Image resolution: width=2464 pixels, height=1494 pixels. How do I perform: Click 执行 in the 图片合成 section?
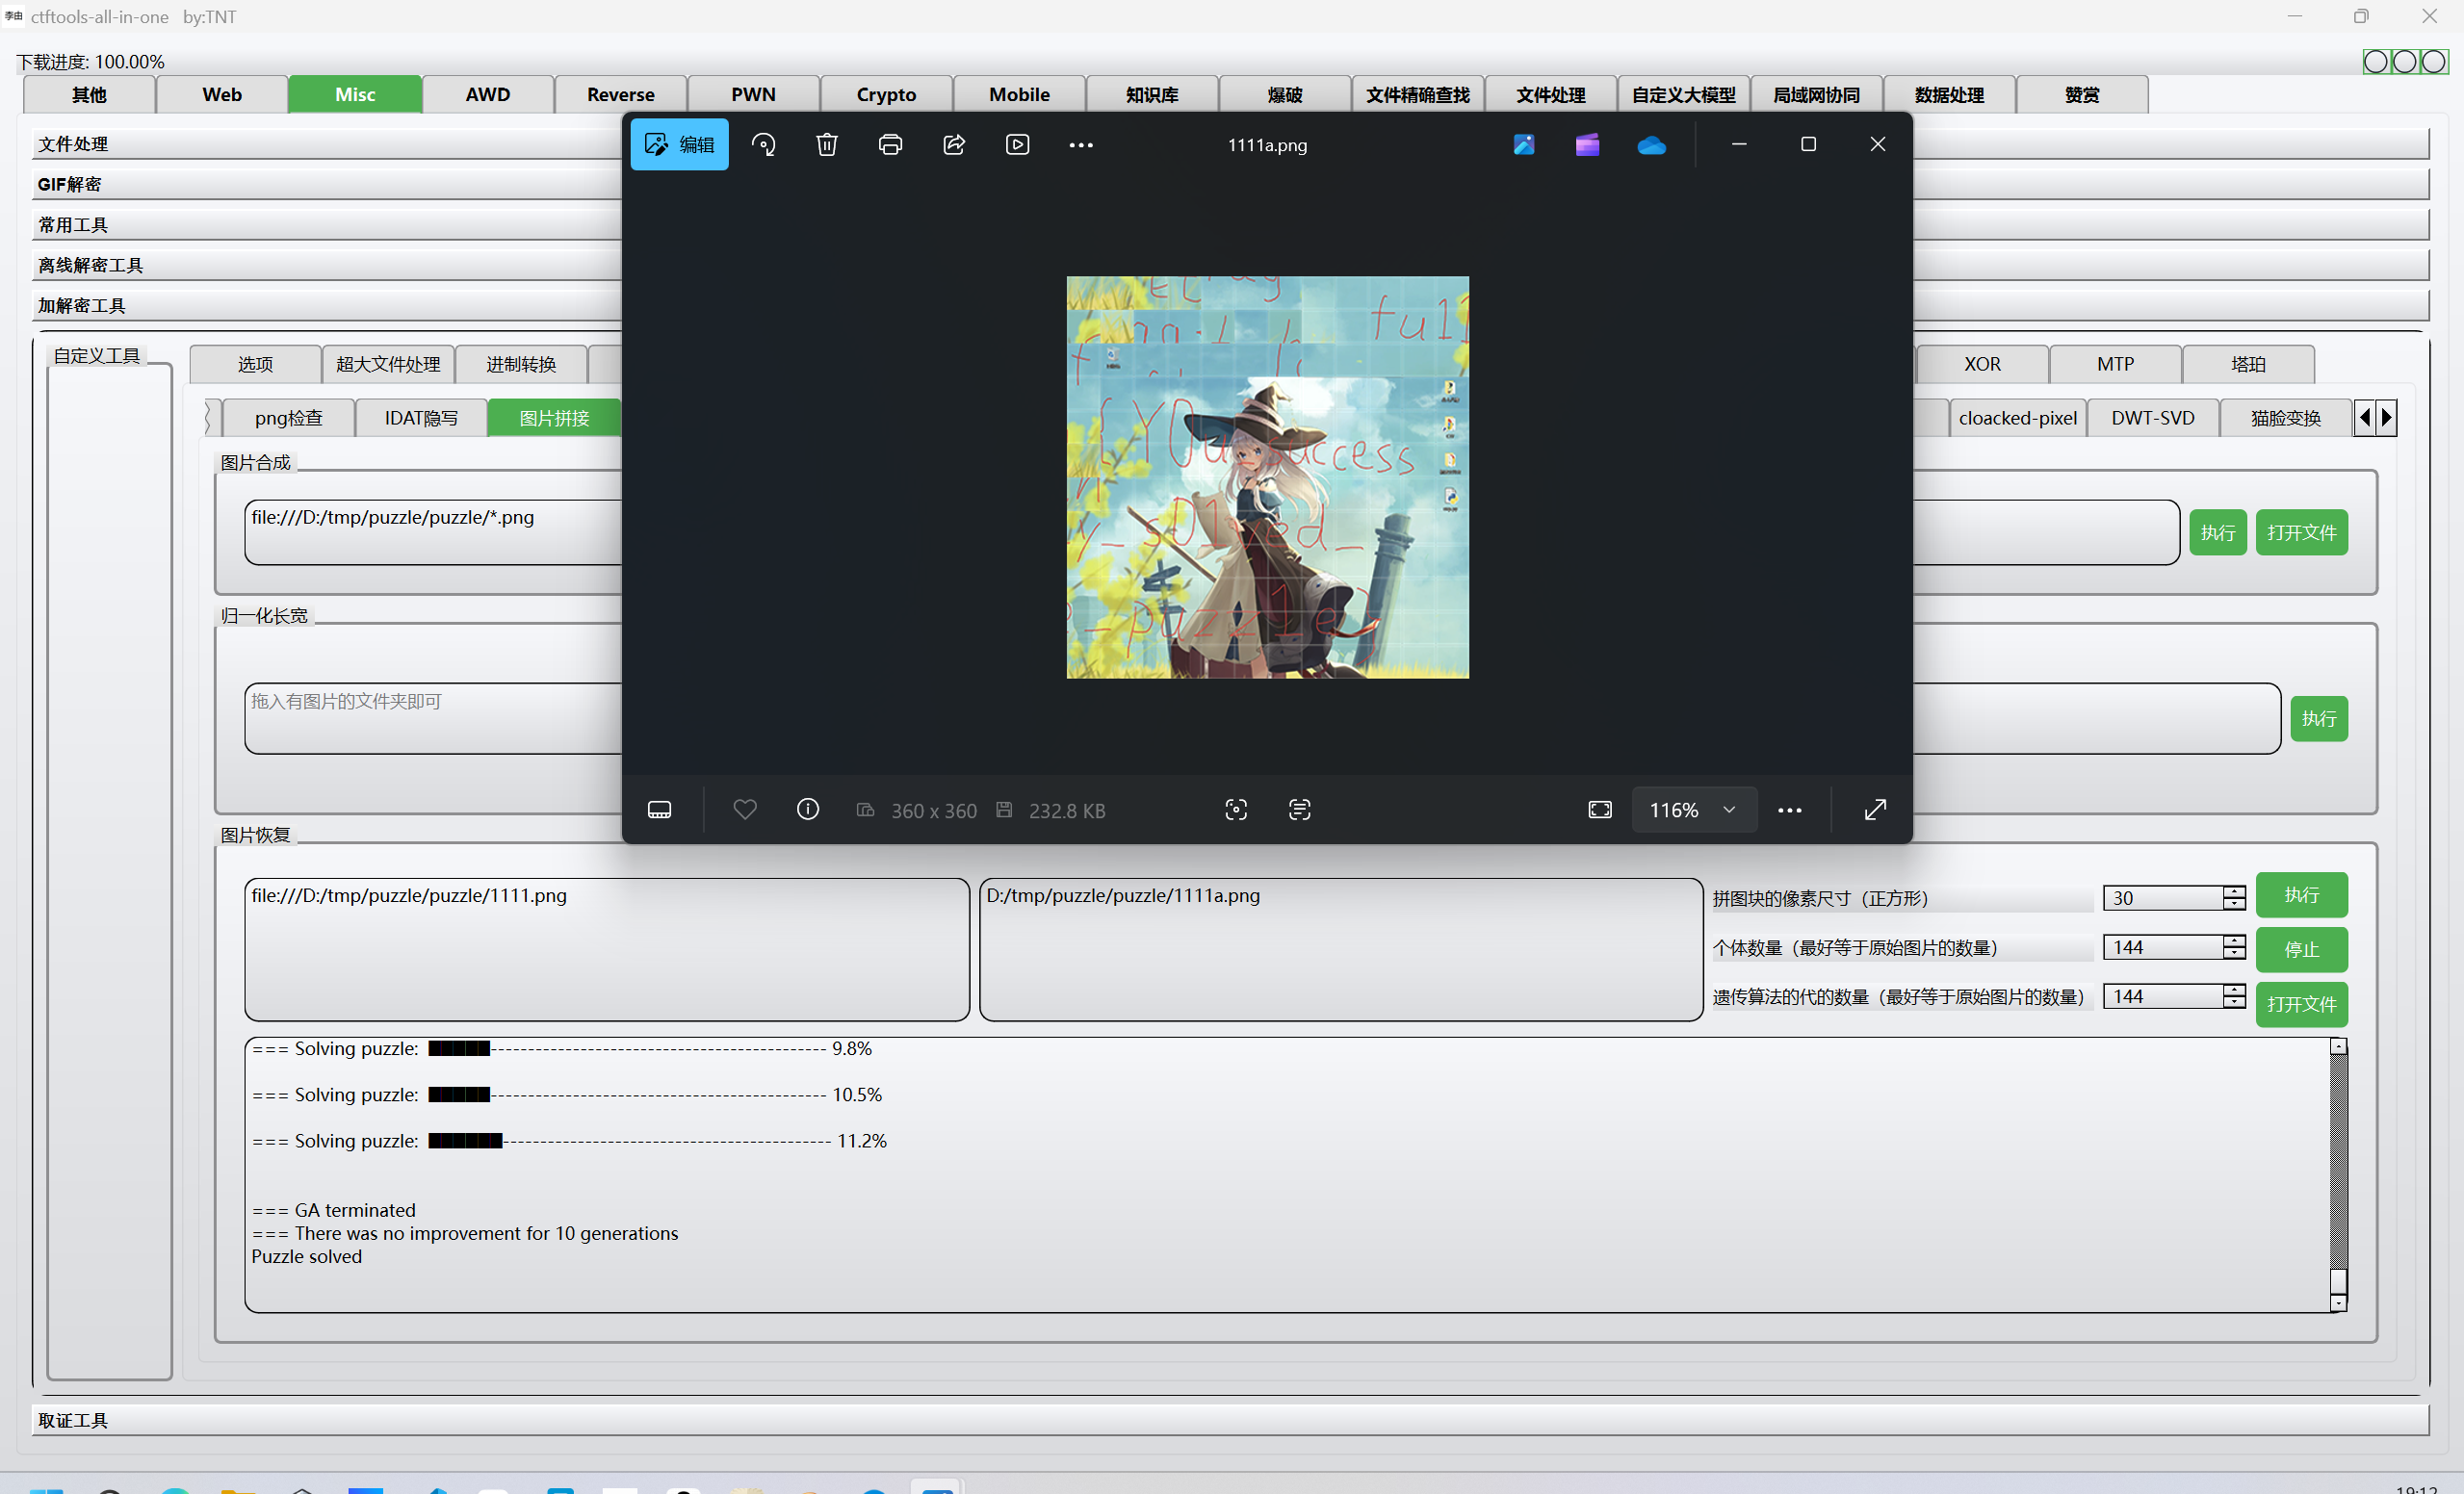2217,532
